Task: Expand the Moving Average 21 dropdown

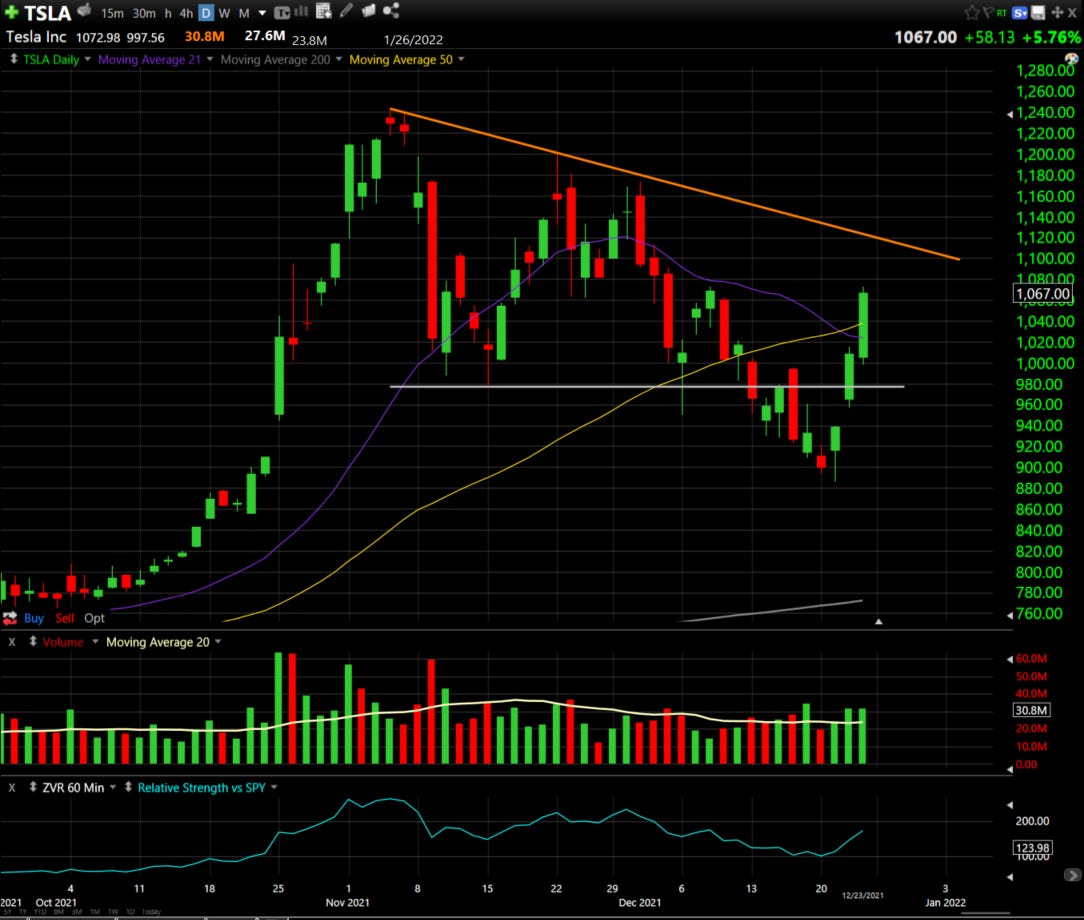Action: pos(209,59)
